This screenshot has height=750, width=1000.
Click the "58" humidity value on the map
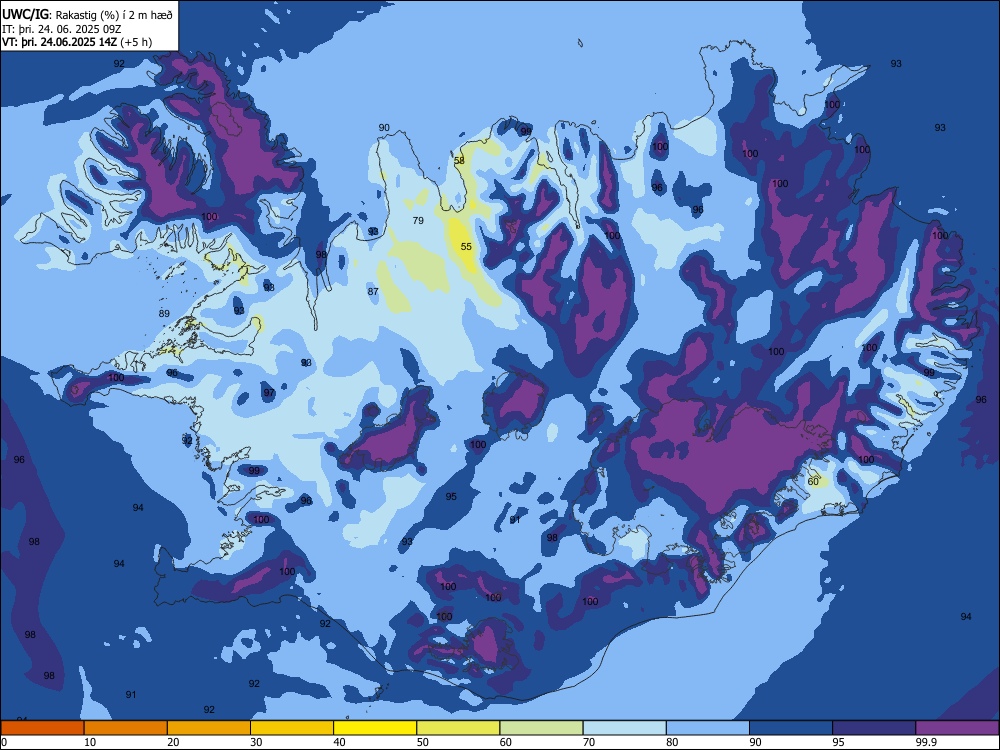click(x=459, y=161)
